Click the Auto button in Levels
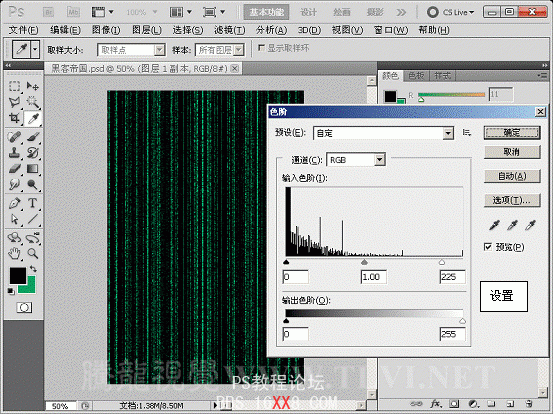The height and width of the screenshot is (414, 553). click(x=512, y=176)
